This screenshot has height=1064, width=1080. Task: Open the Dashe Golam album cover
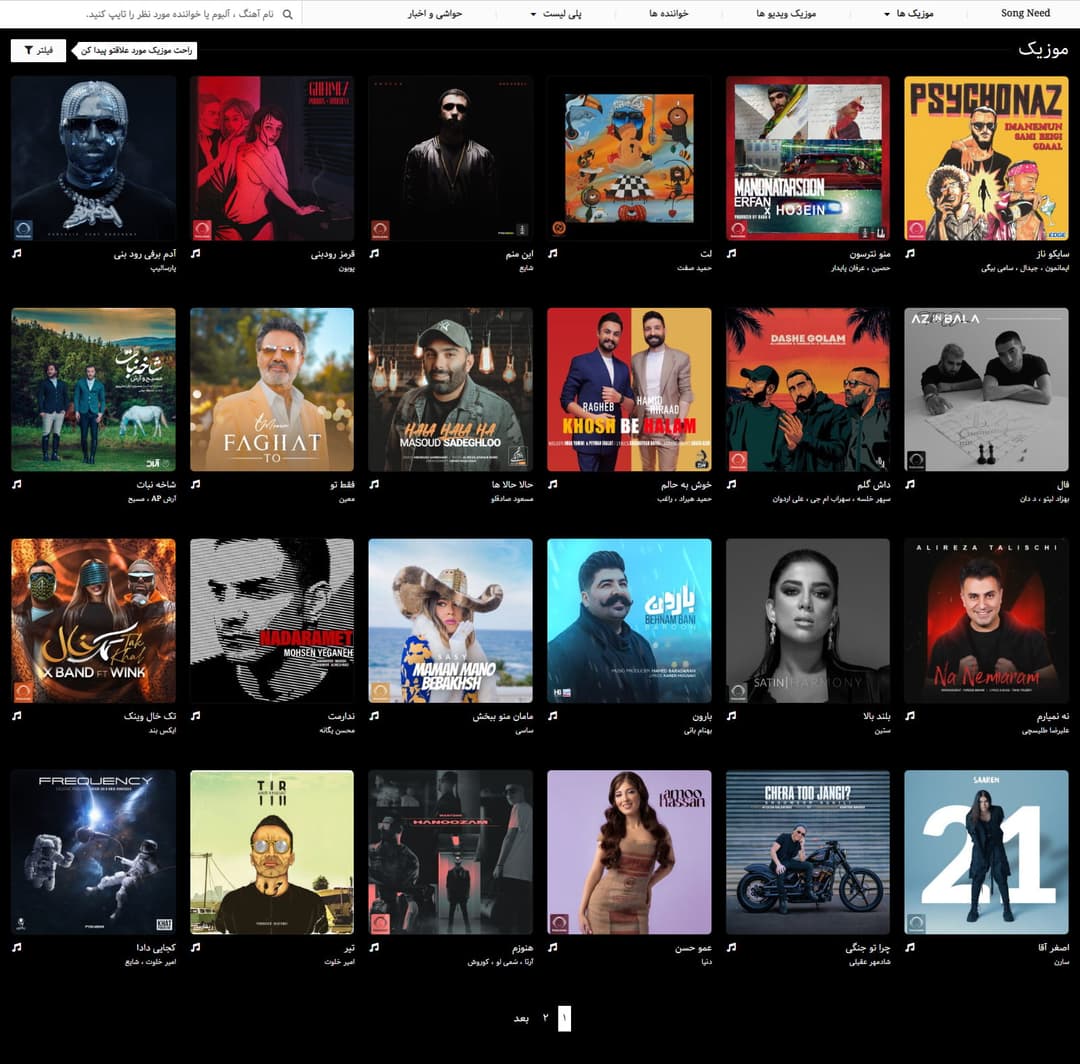(x=808, y=390)
